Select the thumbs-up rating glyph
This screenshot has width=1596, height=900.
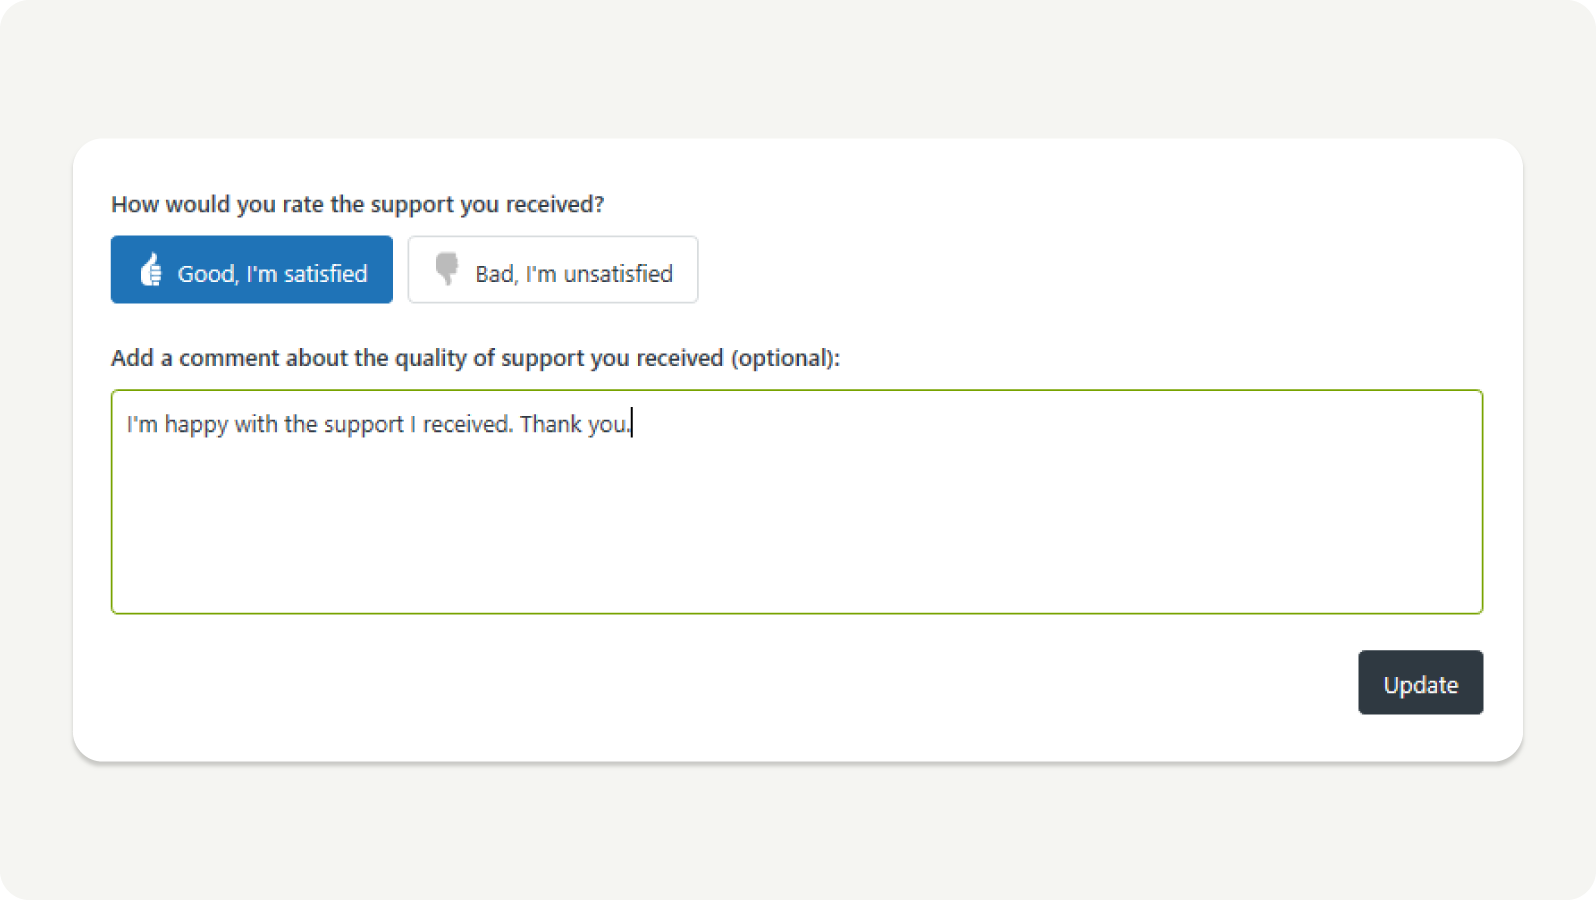pos(151,269)
